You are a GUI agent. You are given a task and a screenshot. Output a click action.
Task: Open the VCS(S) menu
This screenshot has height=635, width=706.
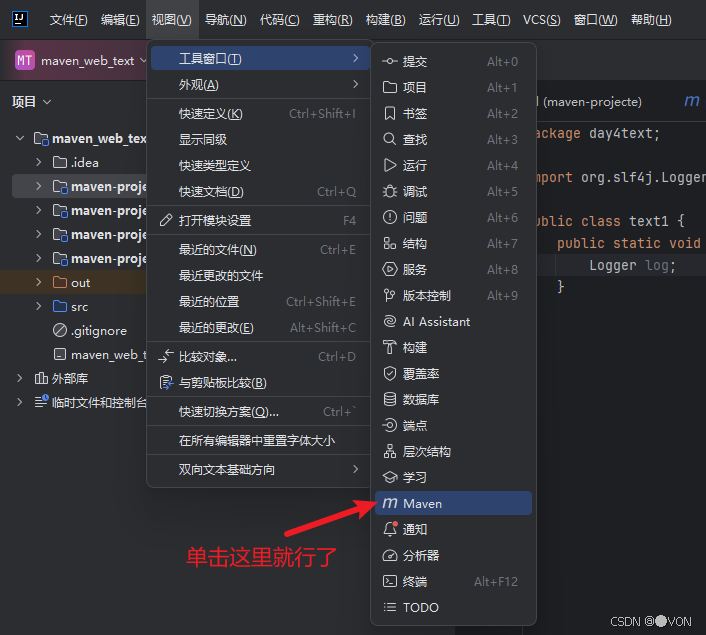(x=542, y=20)
